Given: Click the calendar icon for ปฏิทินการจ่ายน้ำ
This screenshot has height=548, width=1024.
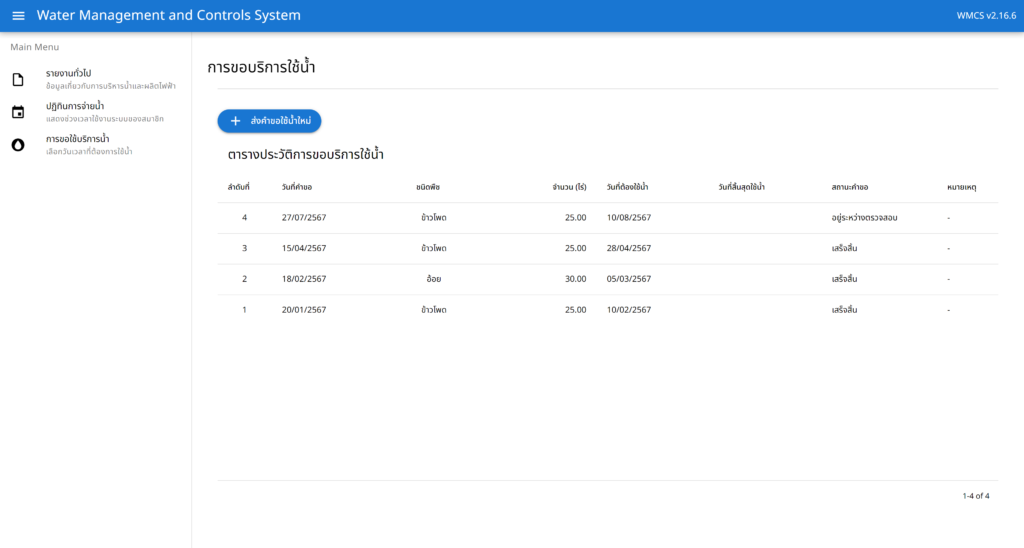Looking at the screenshot, I should [x=18, y=112].
